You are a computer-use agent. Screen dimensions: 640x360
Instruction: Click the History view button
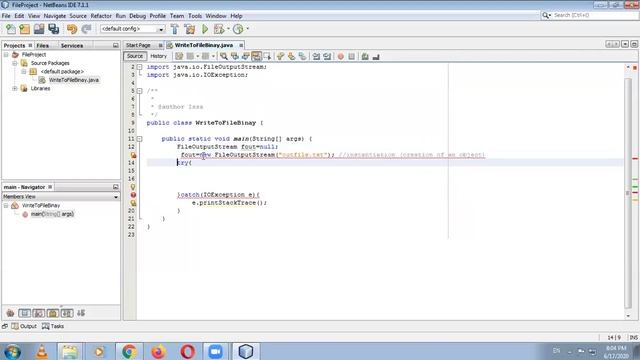click(158, 56)
